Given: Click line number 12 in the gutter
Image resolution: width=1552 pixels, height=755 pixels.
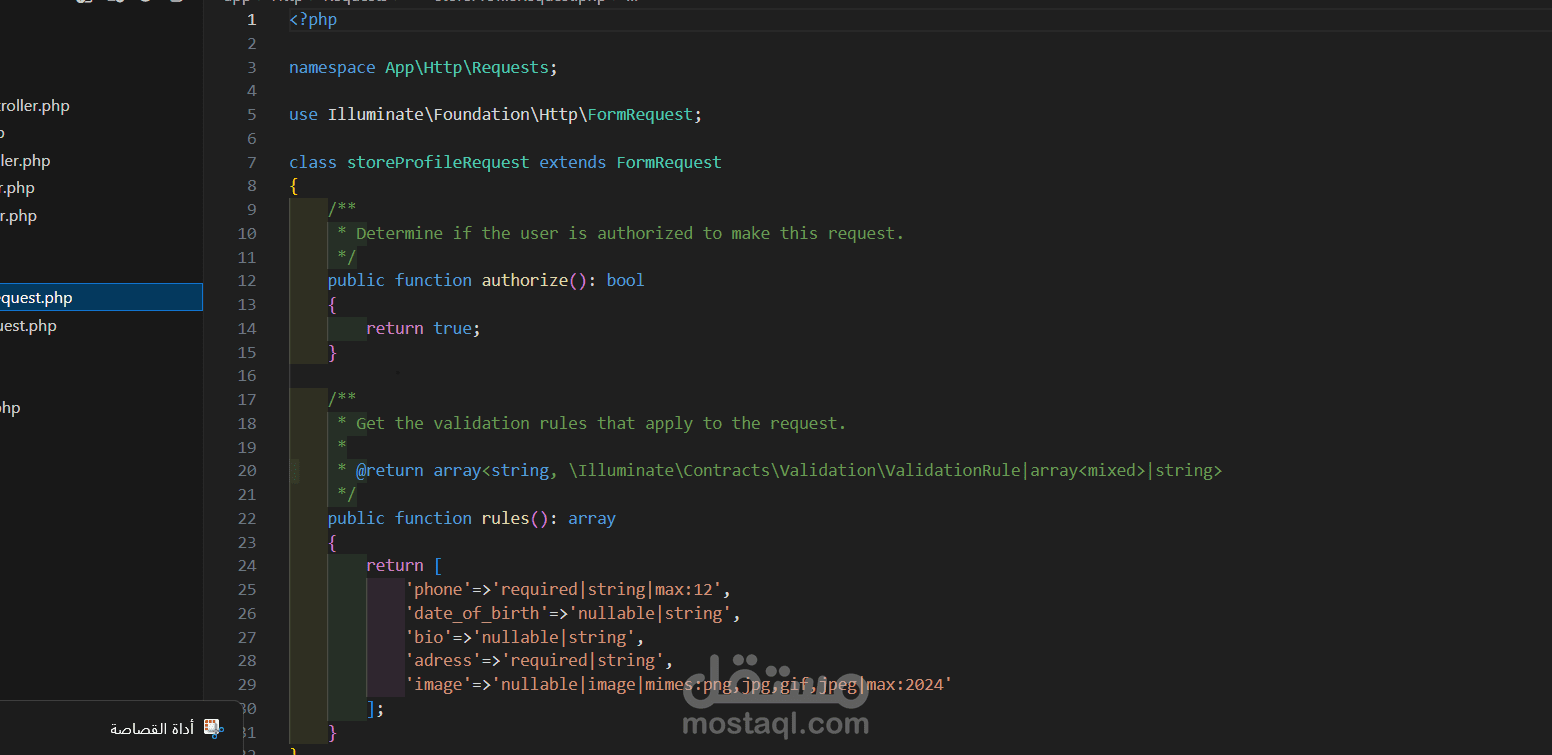Looking at the screenshot, I should pyautogui.click(x=247, y=281).
